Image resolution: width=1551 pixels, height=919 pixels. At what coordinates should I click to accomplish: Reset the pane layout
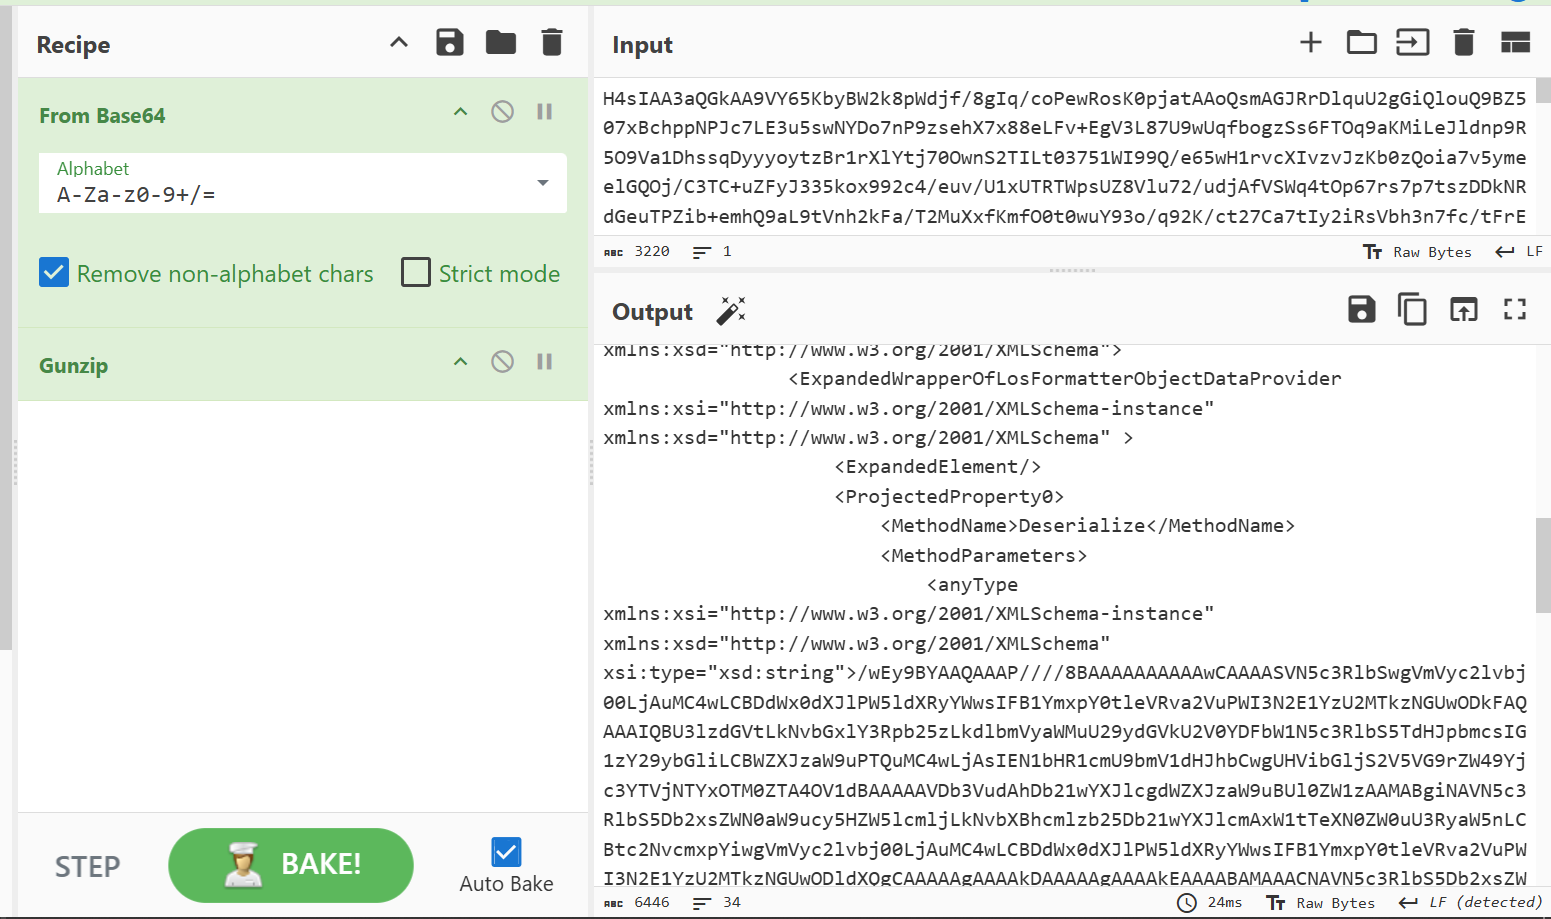(1516, 43)
